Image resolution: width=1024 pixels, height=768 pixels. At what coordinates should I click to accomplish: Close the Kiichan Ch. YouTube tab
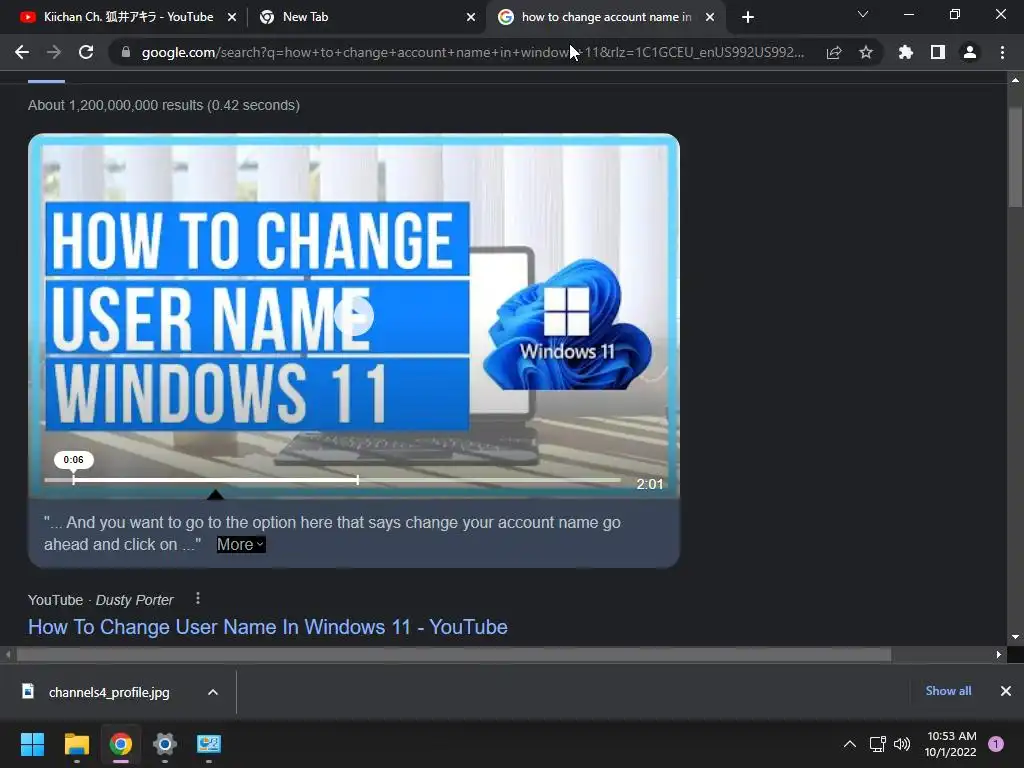232,18
